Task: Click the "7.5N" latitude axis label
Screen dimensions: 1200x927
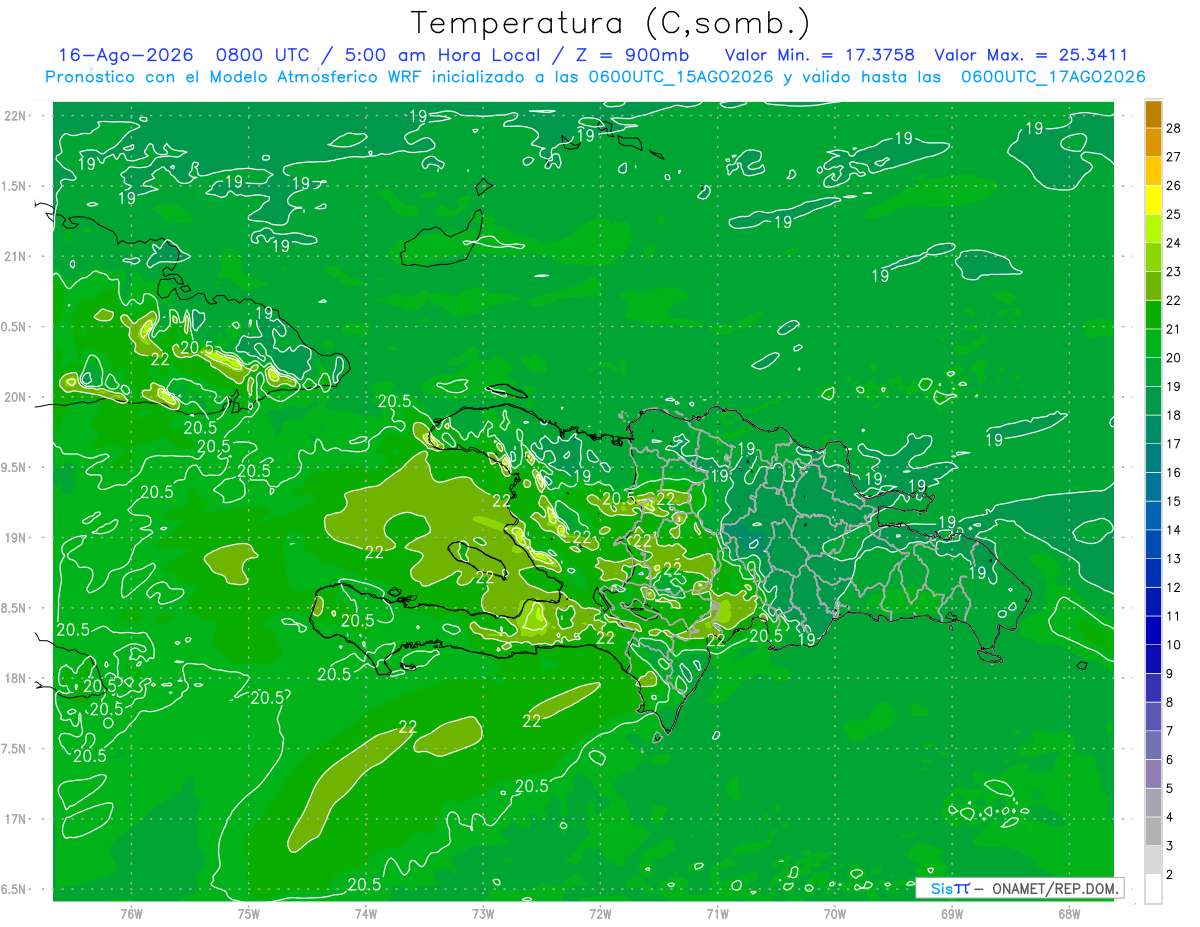Action: 16,749
